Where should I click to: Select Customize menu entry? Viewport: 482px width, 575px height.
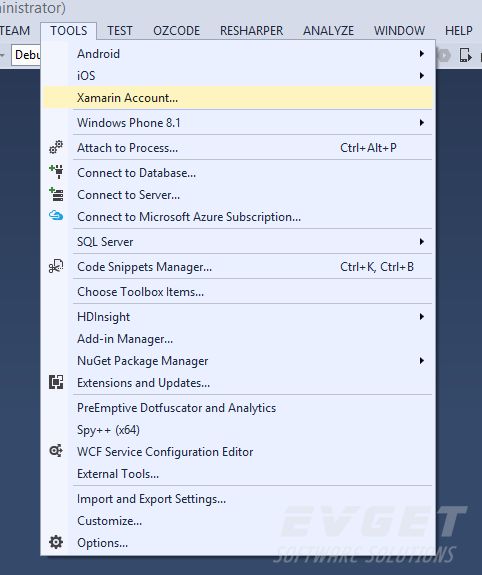click(238, 521)
